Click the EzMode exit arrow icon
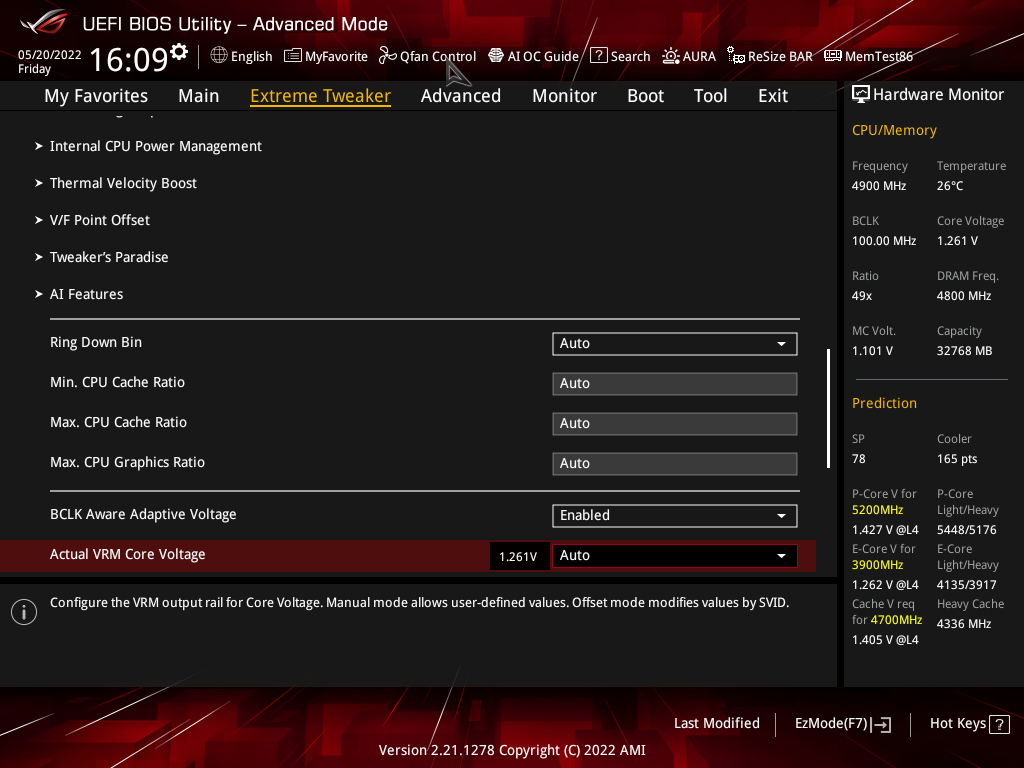The height and width of the screenshot is (768, 1024). (881, 724)
